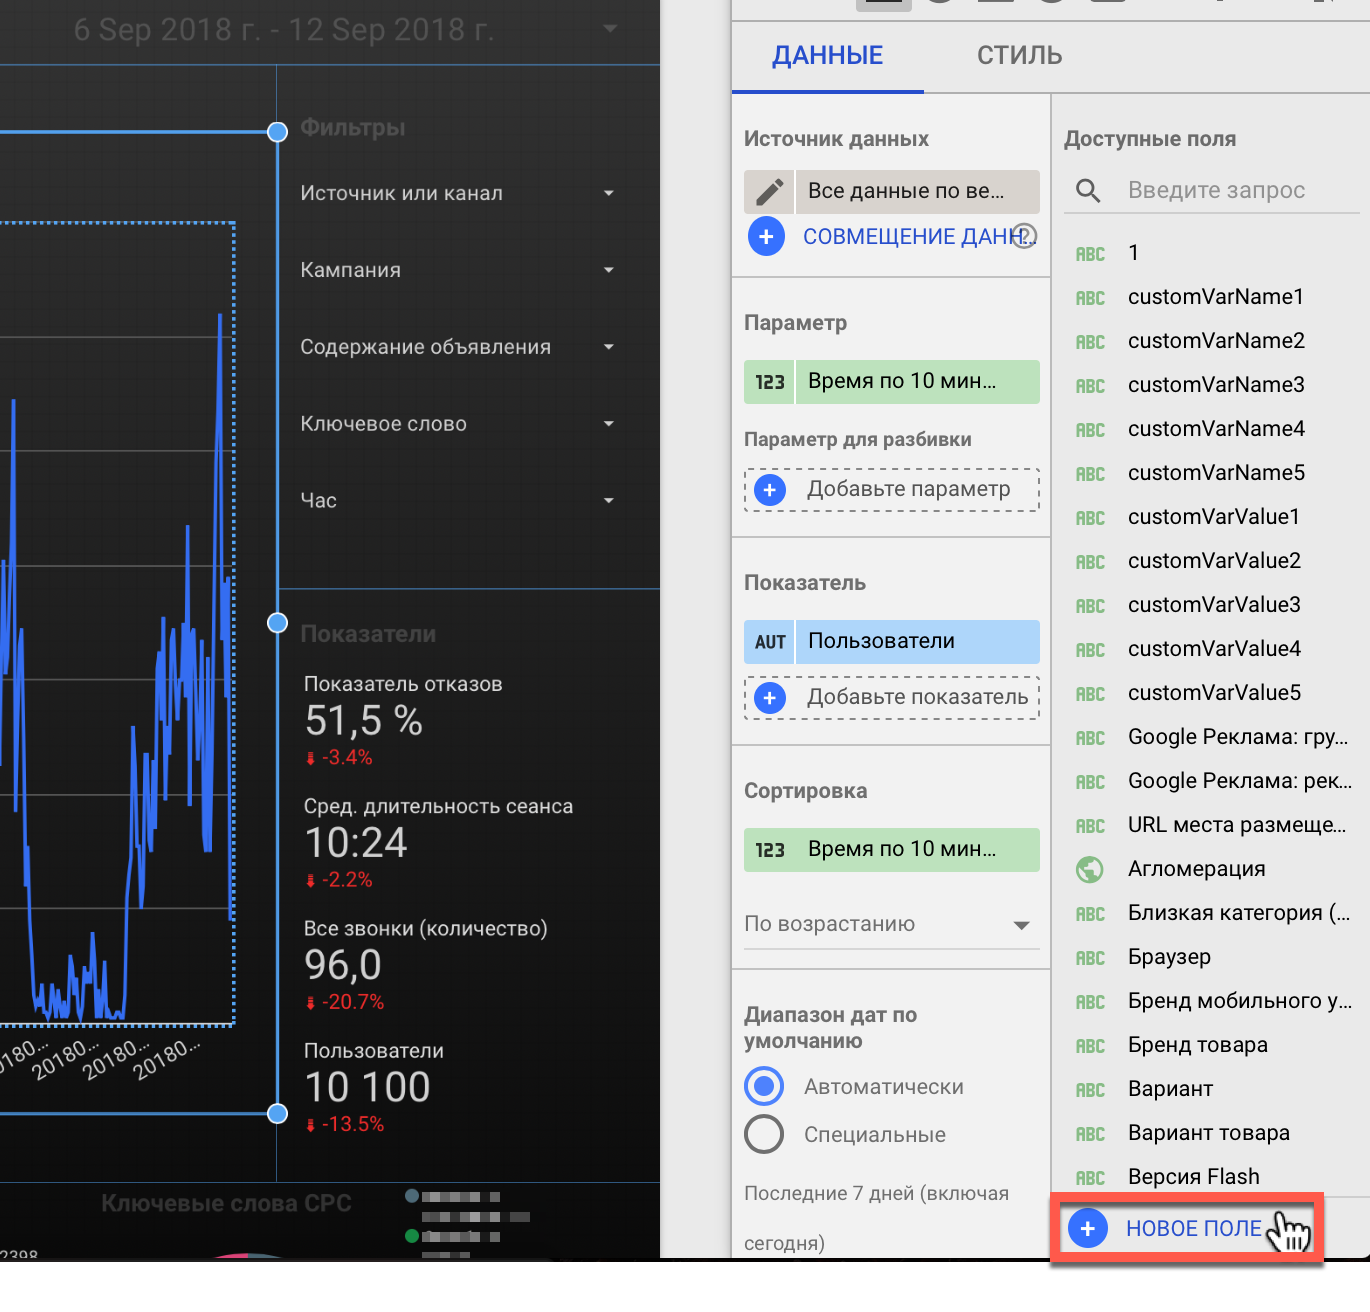Select the Автоматически date range radio
This screenshot has height=1312, width=1370.
click(x=764, y=1086)
